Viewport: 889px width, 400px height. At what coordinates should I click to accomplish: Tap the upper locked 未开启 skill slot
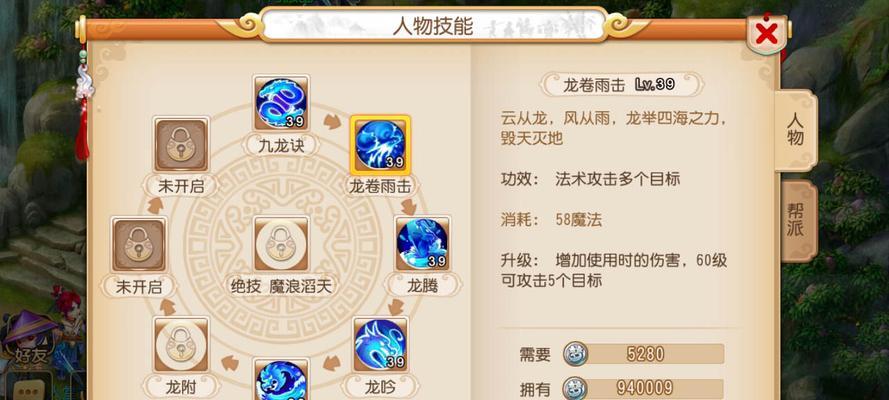pyautogui.click(x=181, y=145)
